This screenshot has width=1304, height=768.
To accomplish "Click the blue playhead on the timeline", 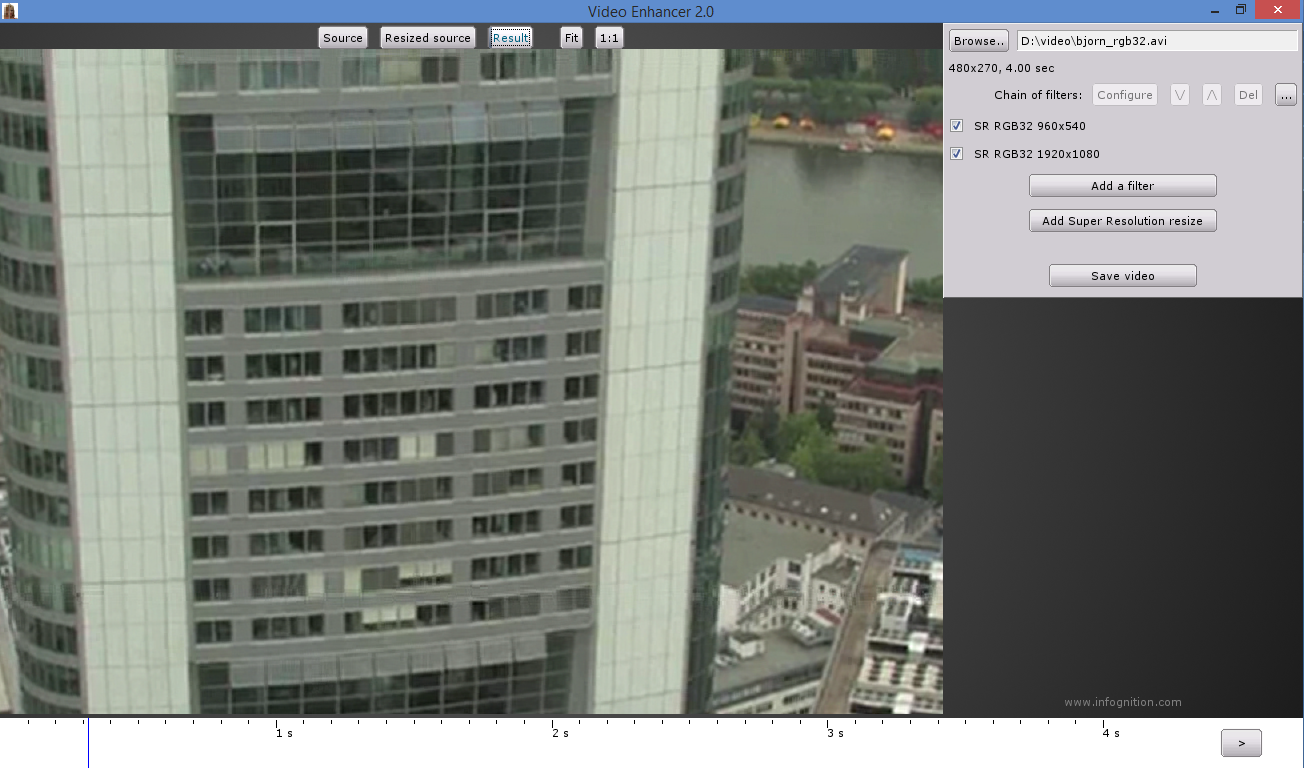I will click(x=88, y=742).
